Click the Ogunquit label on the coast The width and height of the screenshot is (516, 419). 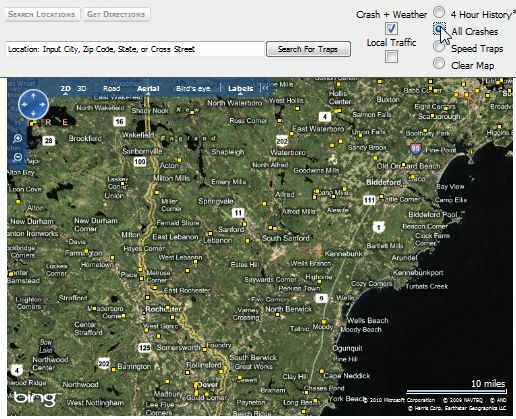pos(347,348)
